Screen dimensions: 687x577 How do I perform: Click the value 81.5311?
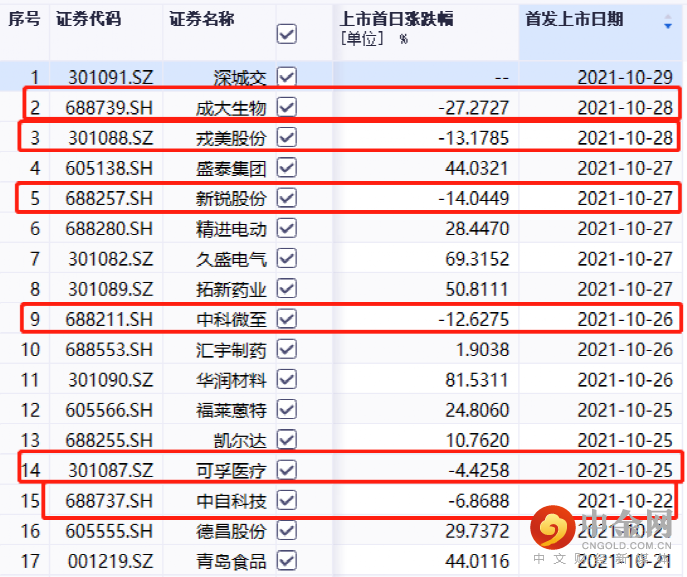pyautogui.click(x=477, y=380)
